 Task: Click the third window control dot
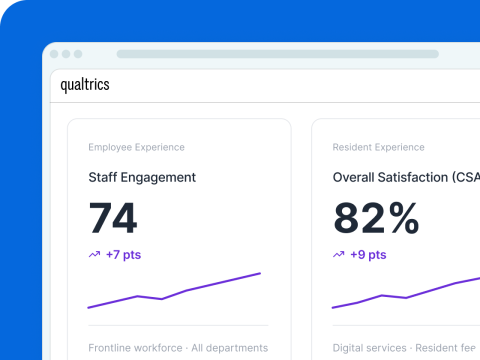[x=78, y=54]
